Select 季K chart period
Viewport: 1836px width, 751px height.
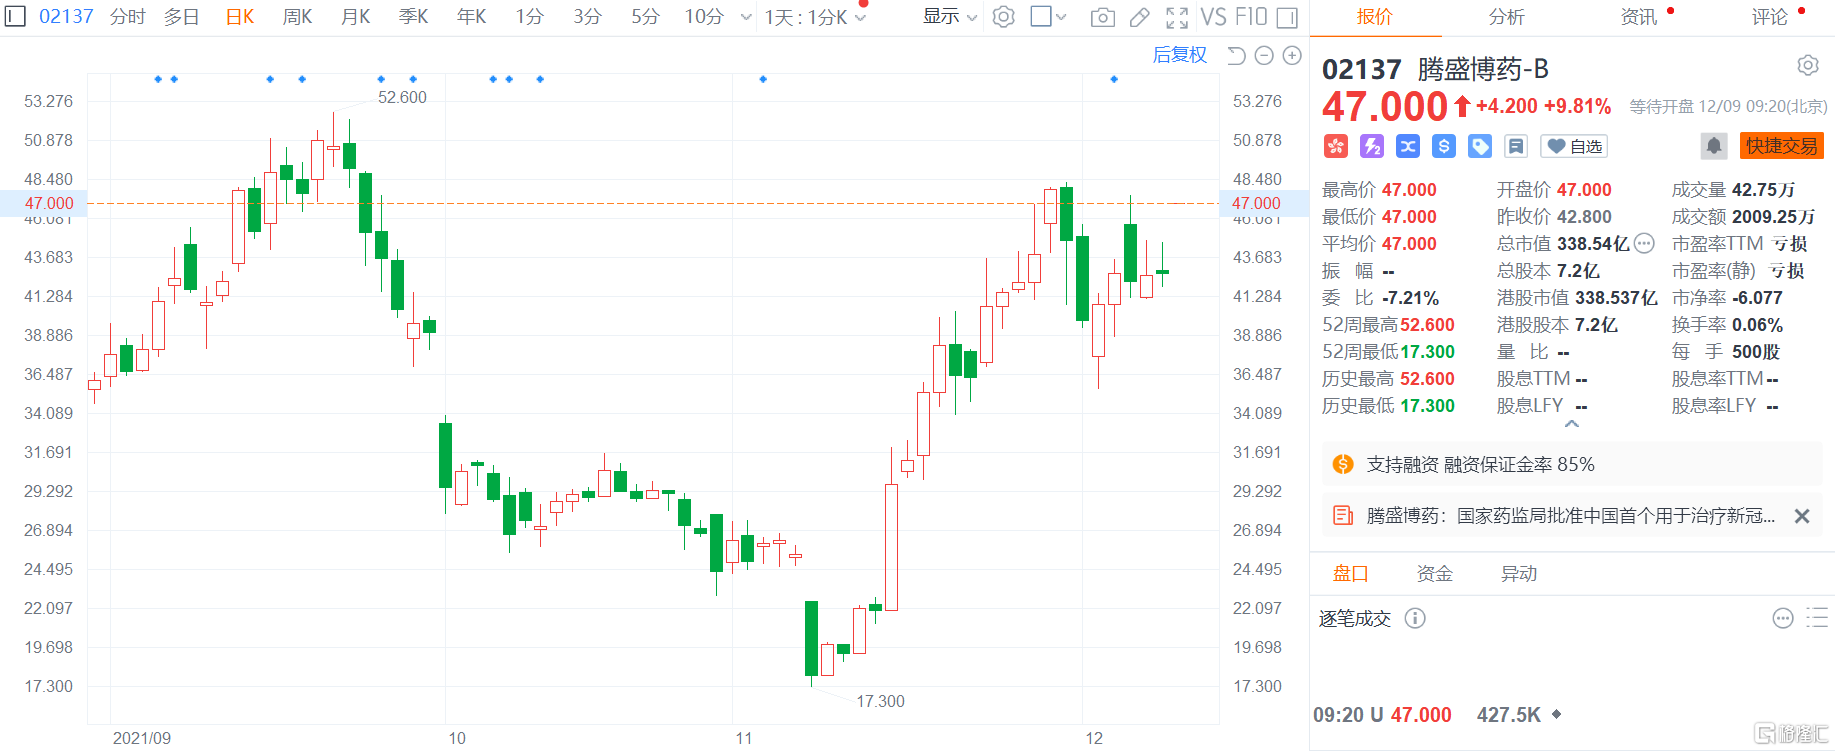click(x=414, y=17)
